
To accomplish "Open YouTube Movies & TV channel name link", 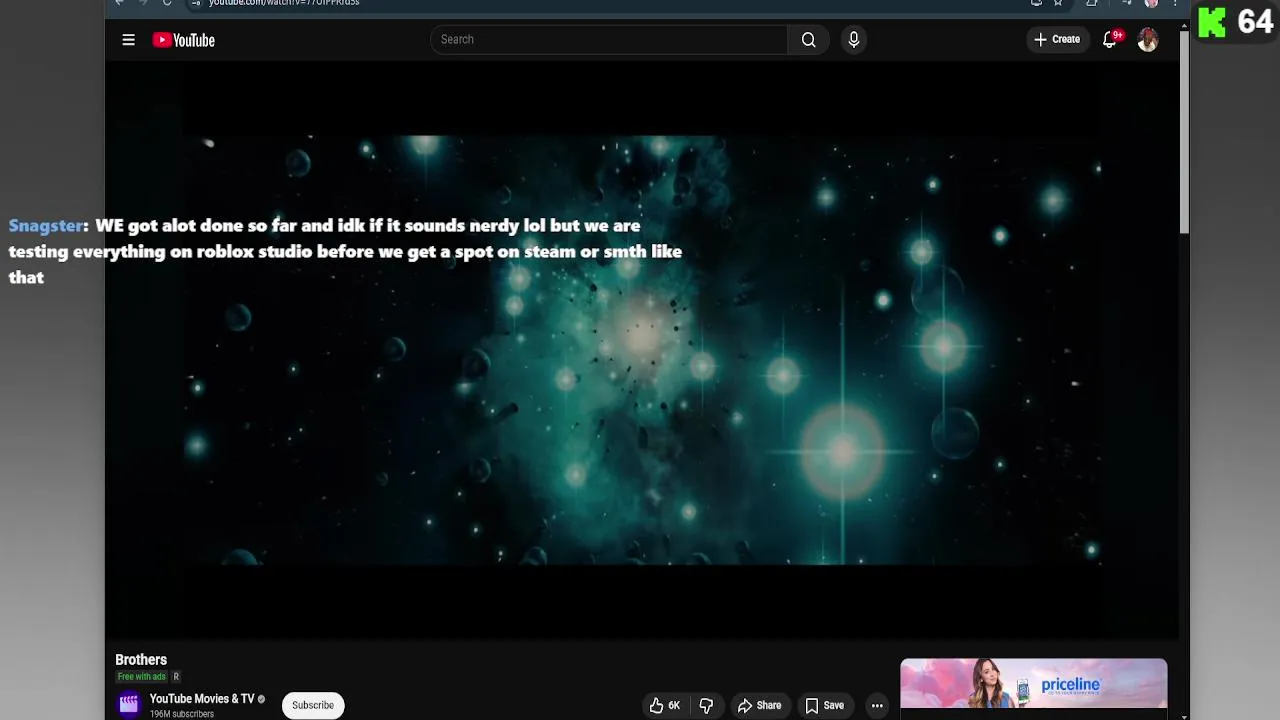I will click(x=202, y=699).
